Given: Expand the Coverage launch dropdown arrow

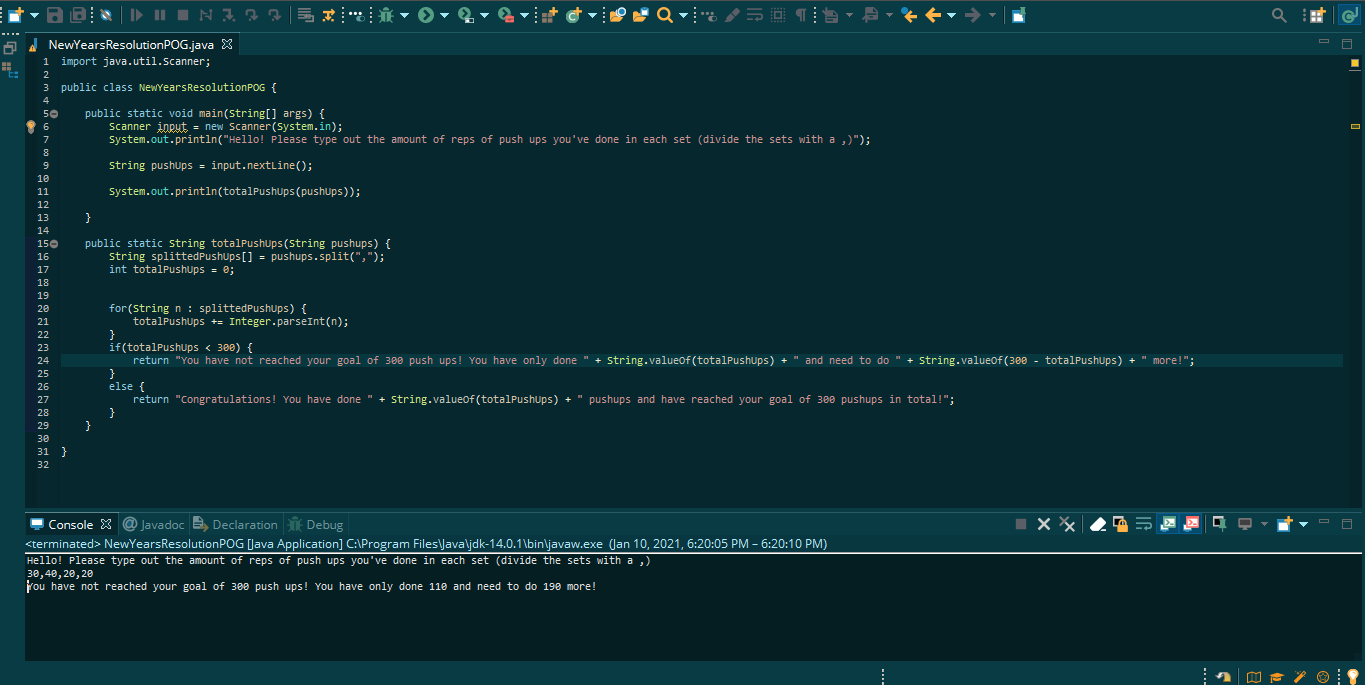Looking at the screenshot, I should pyautogui.click(x=484, y=15).
